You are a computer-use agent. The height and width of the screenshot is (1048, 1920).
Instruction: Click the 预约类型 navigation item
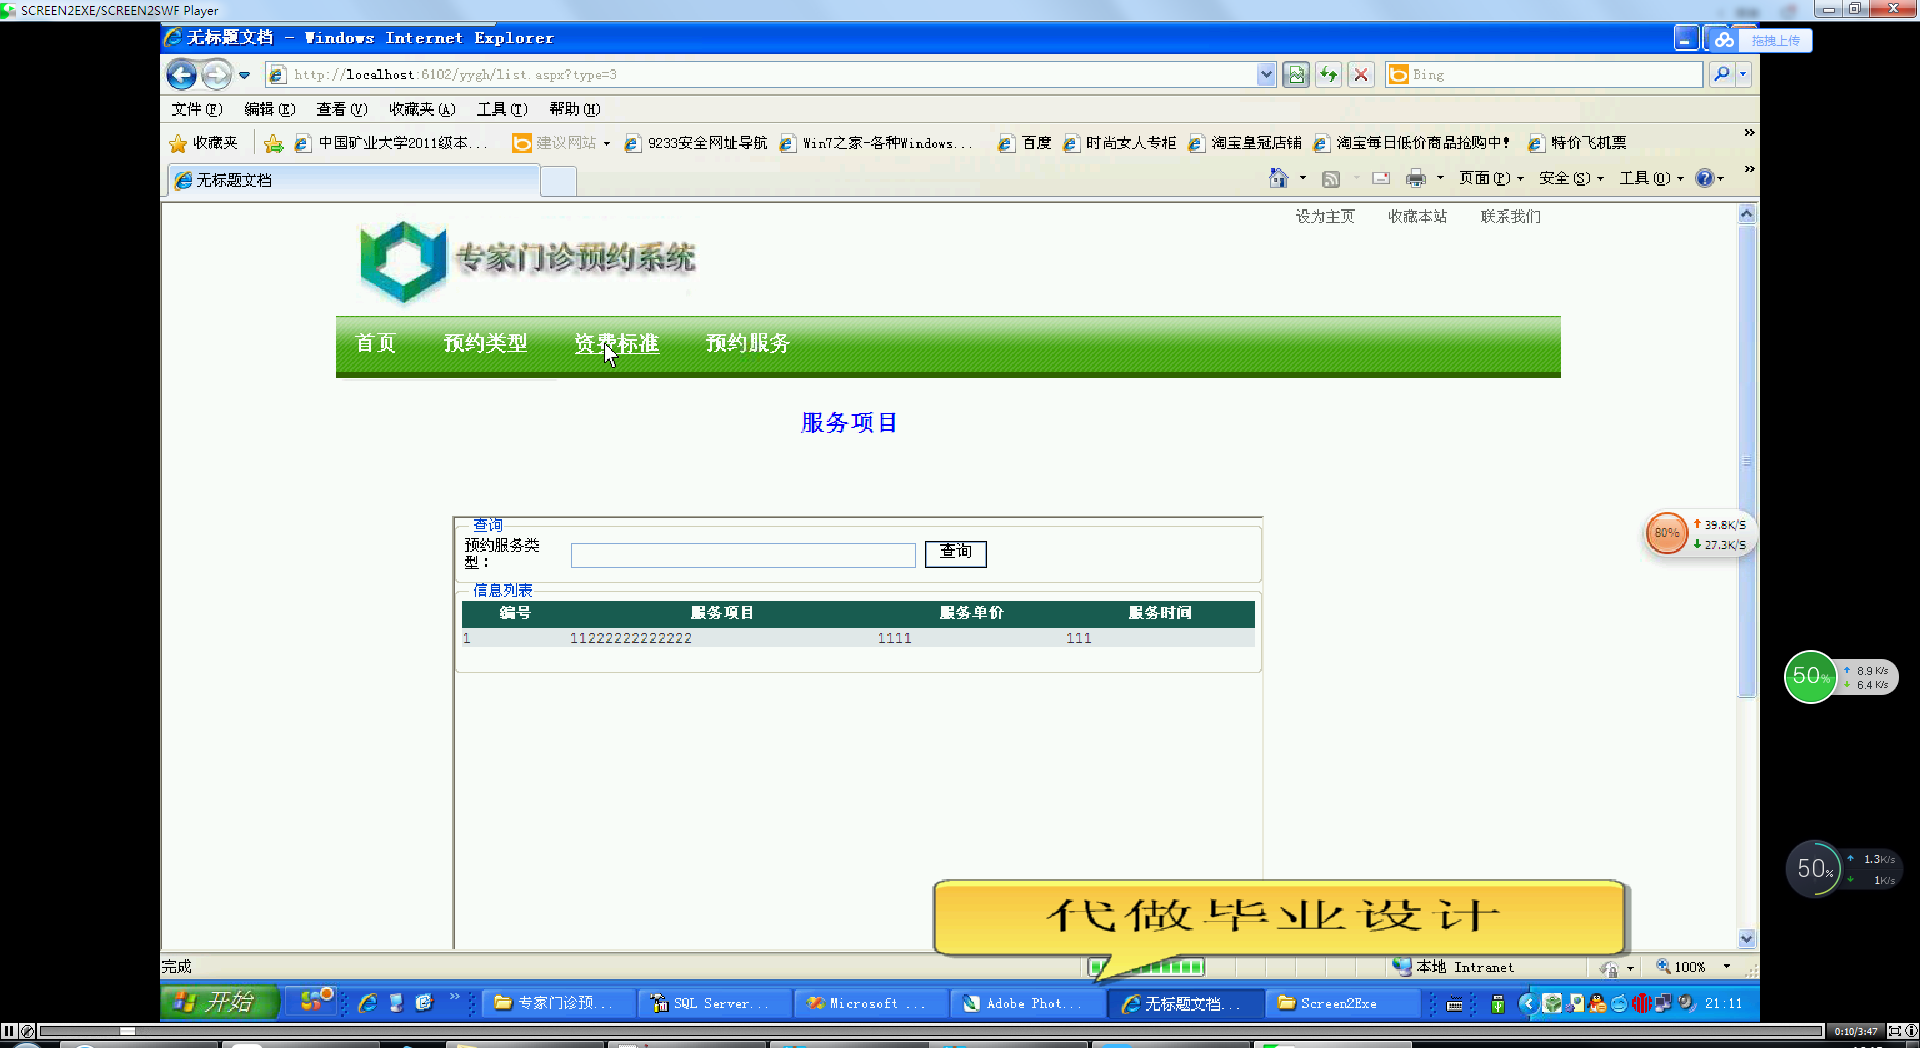(x=485, y=343)
